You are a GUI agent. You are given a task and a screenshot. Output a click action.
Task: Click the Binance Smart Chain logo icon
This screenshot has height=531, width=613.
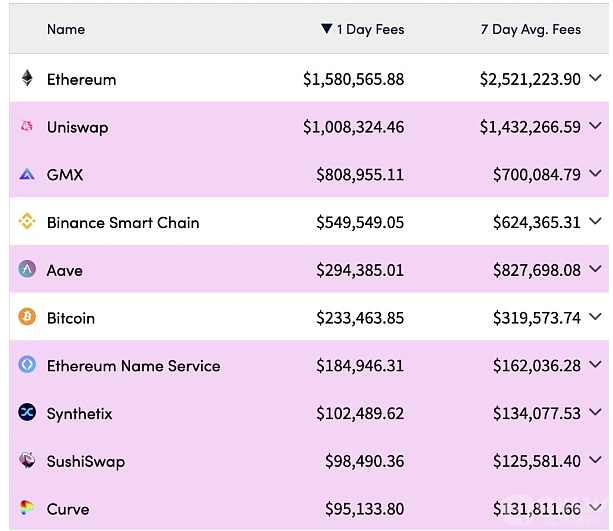[x=27, y=221]
